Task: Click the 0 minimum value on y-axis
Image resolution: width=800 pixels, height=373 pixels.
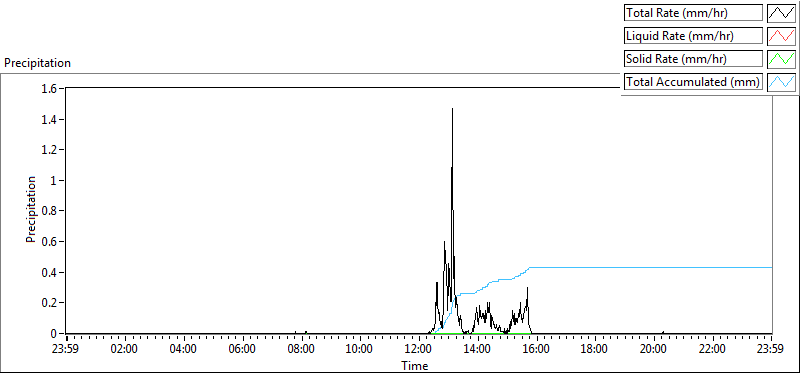Action: click(54, 333)
